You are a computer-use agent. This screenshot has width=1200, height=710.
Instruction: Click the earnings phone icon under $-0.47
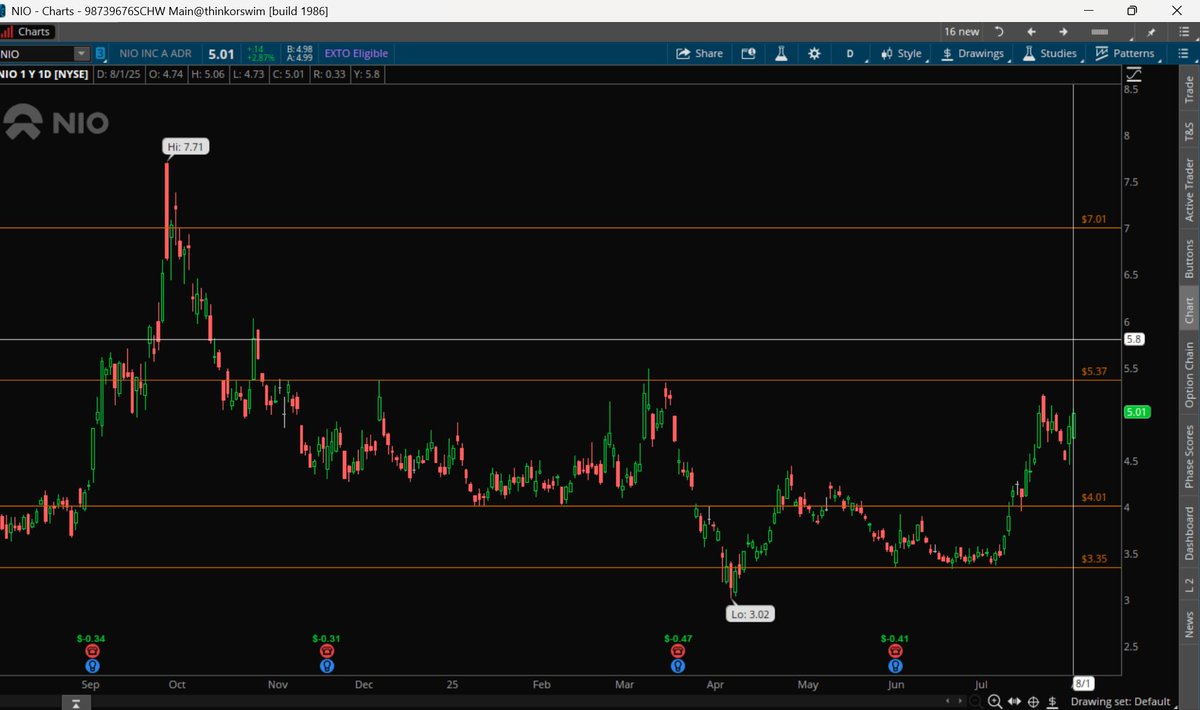coord(678,650)
